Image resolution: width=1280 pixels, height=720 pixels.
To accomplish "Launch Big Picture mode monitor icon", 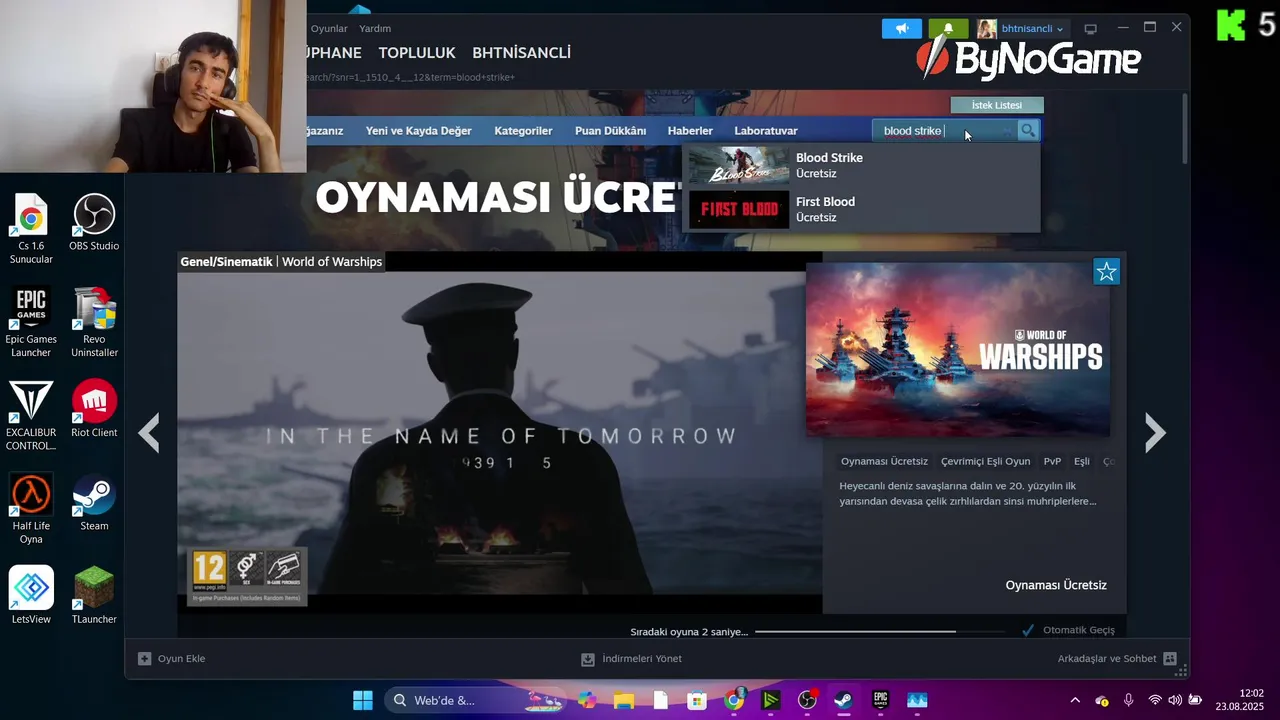I will click(1090, 29).
